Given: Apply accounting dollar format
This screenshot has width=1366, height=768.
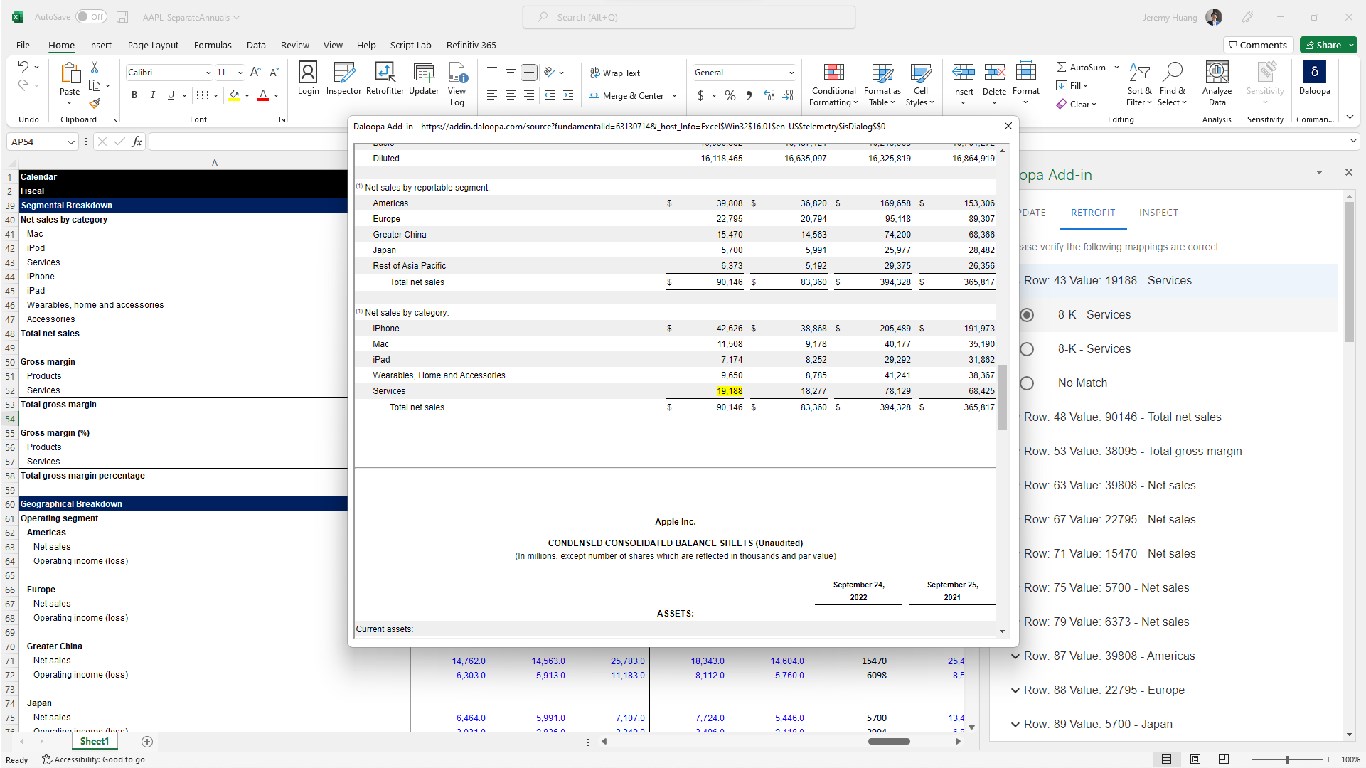Looking at the screenshot, I should coord(701,96).
